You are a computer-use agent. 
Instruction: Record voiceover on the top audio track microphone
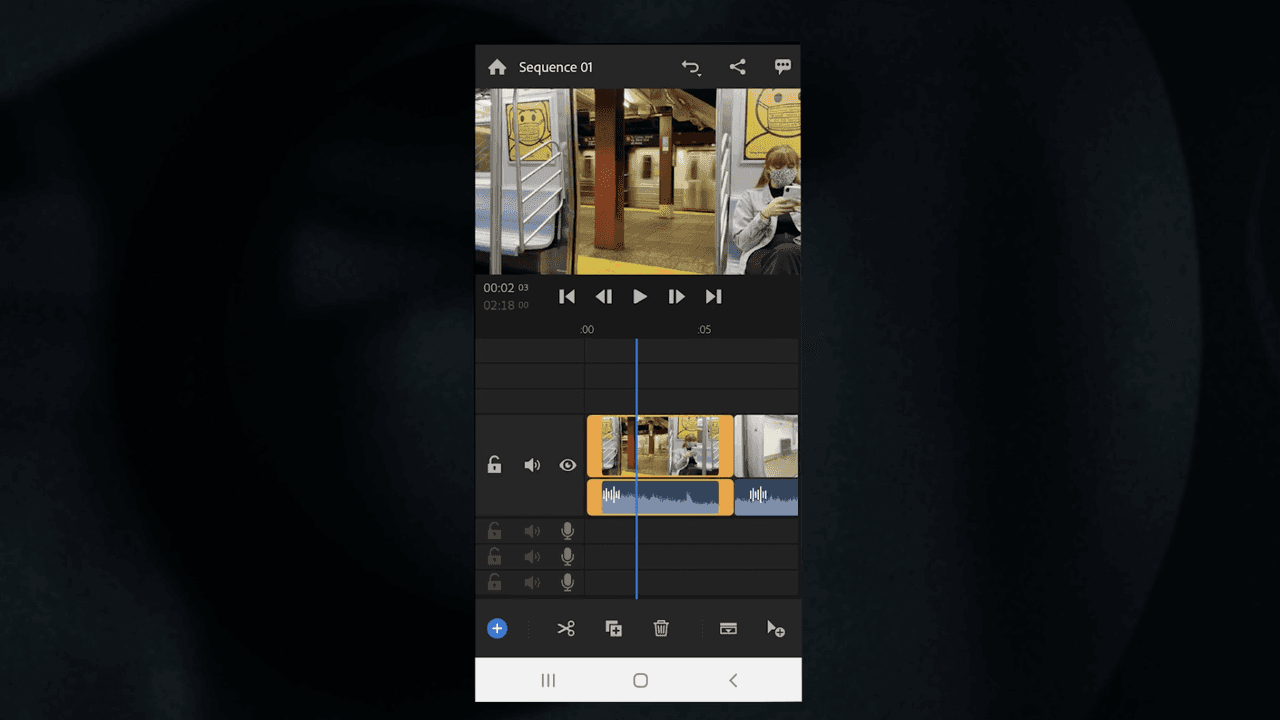point(568,531)
